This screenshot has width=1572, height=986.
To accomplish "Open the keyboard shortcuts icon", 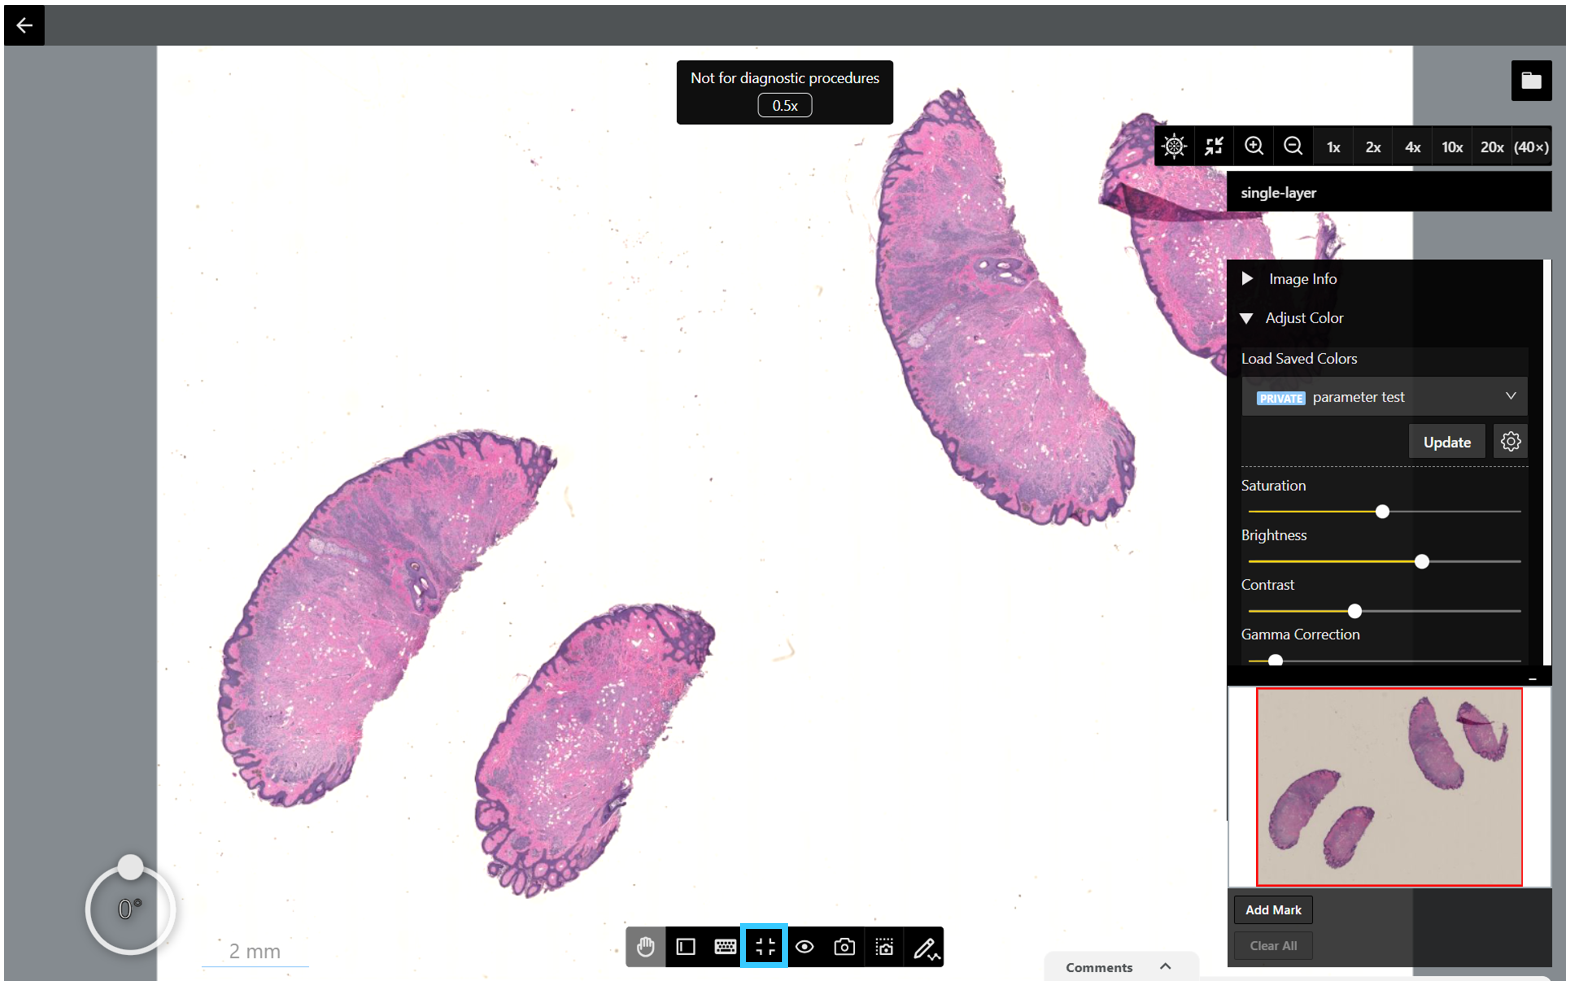I will tap(726, 947).
